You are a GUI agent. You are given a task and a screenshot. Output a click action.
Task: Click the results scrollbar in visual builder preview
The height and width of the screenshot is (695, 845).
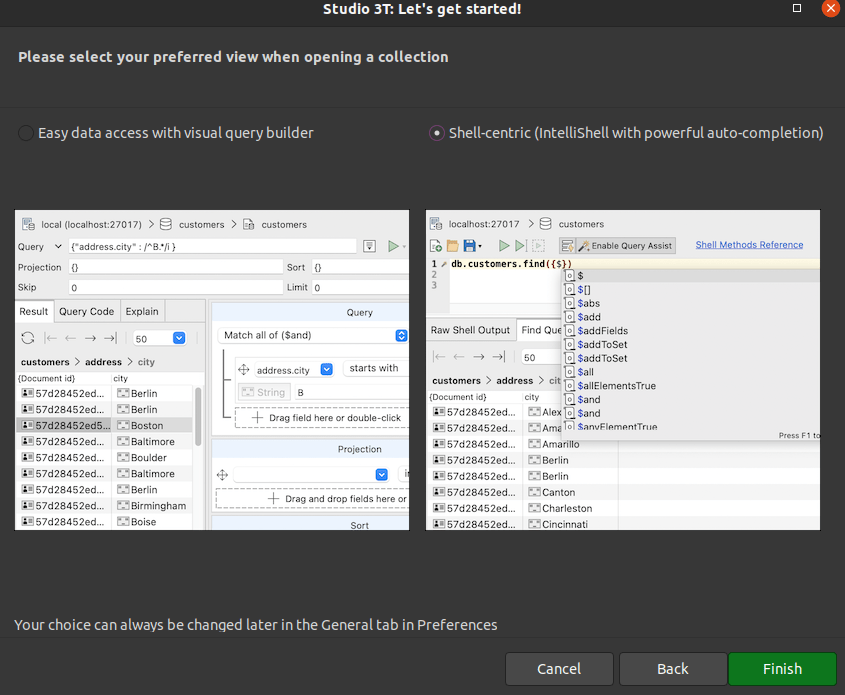tap(198, 416)
